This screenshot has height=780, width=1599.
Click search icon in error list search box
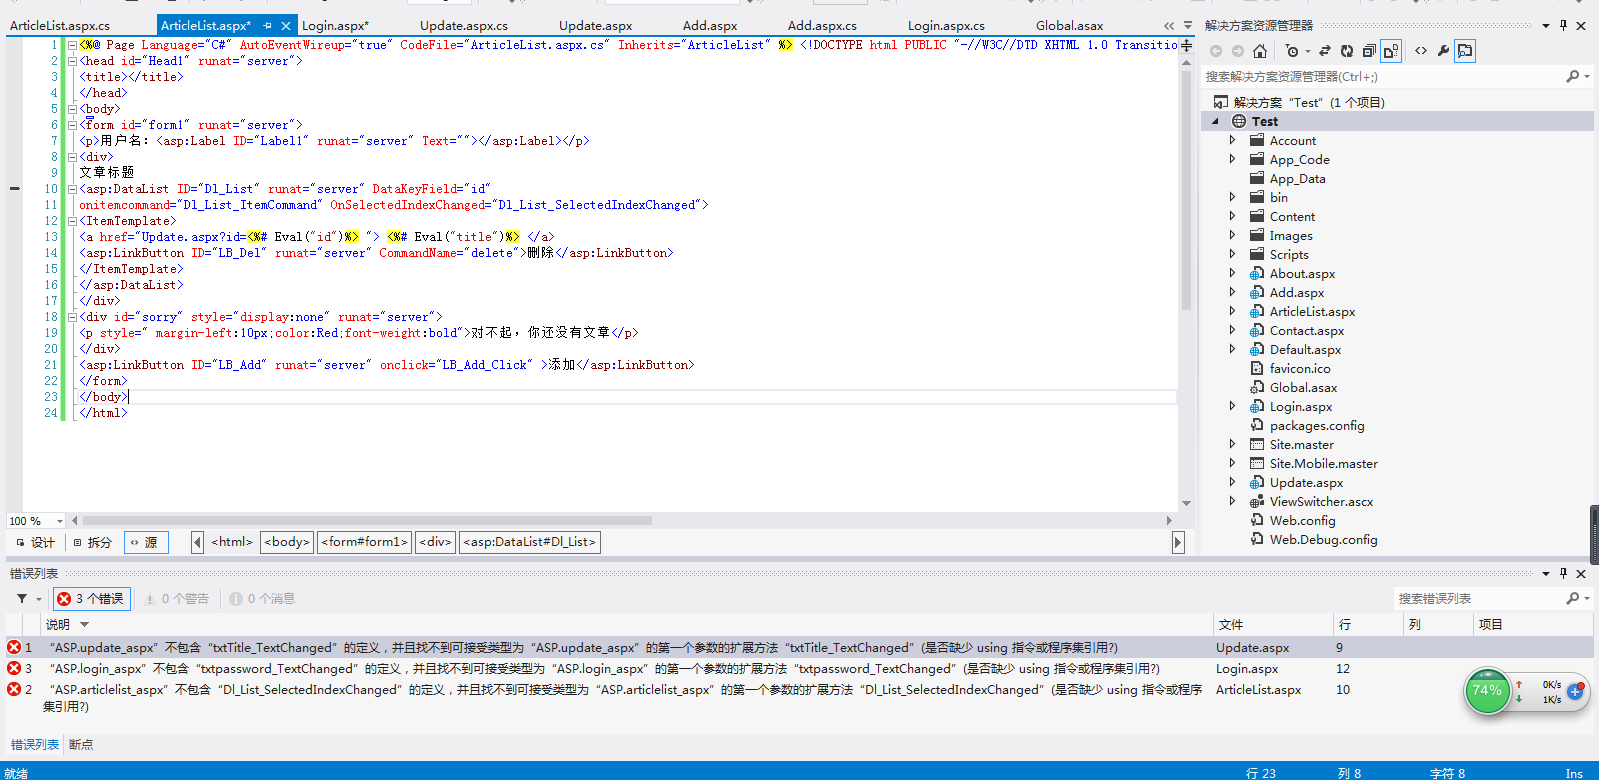point(1573,598)
